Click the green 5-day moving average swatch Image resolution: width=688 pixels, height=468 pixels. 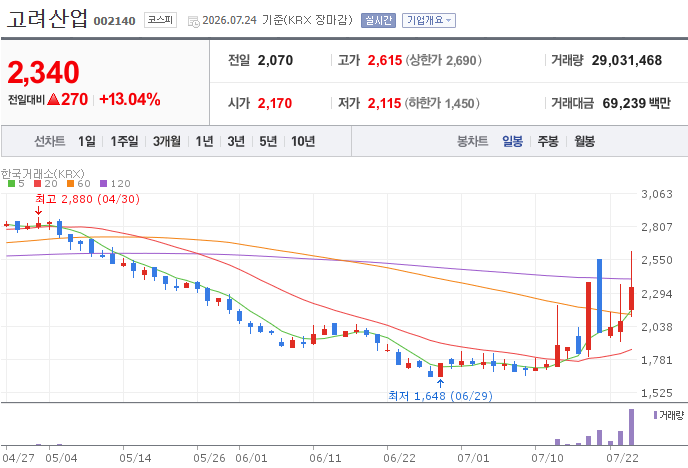[11, 183]
